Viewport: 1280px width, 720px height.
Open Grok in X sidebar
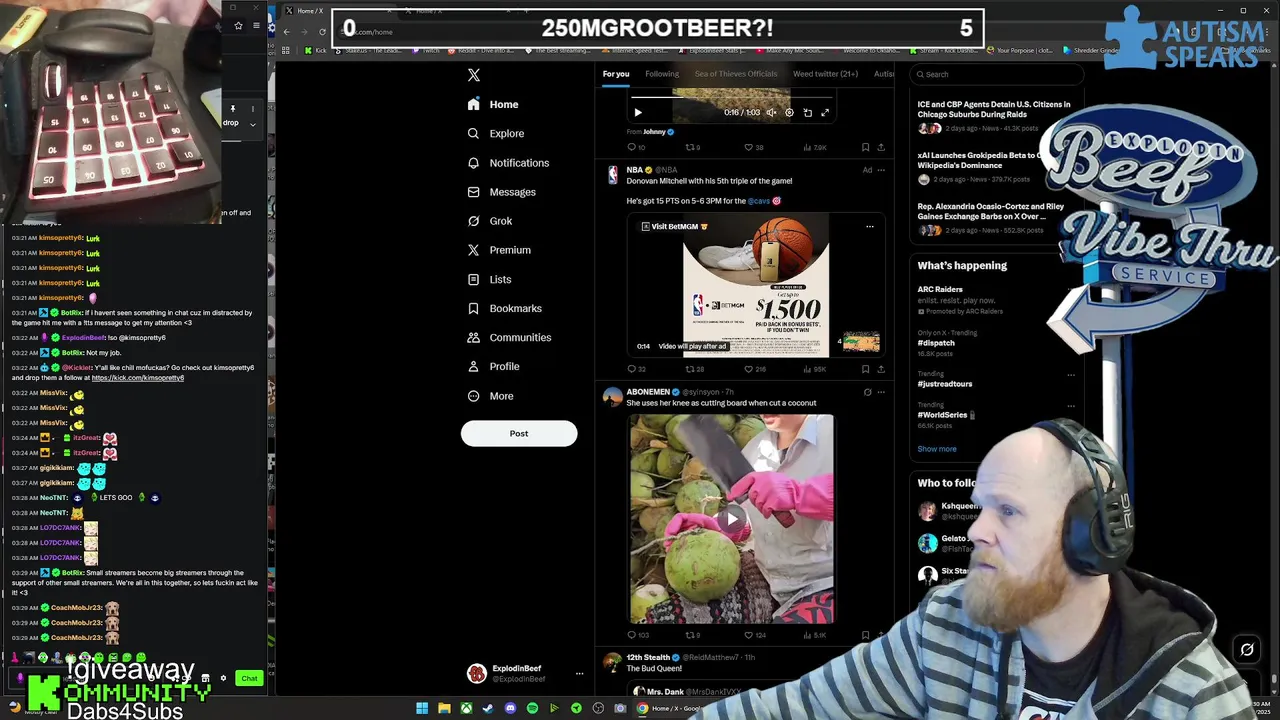pos(490,221)
